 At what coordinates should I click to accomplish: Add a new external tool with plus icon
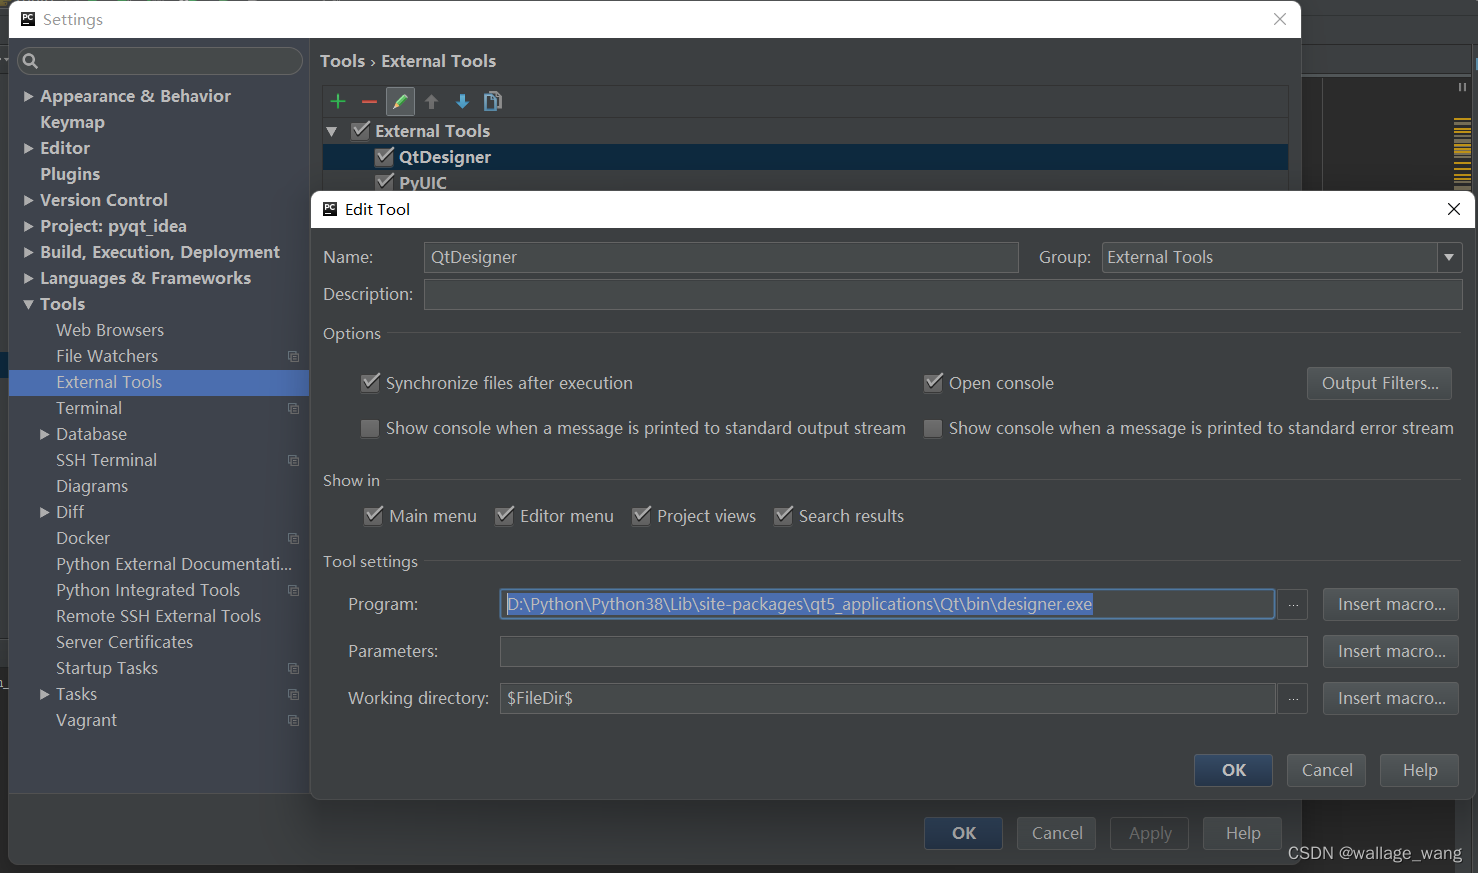[338, 101]
